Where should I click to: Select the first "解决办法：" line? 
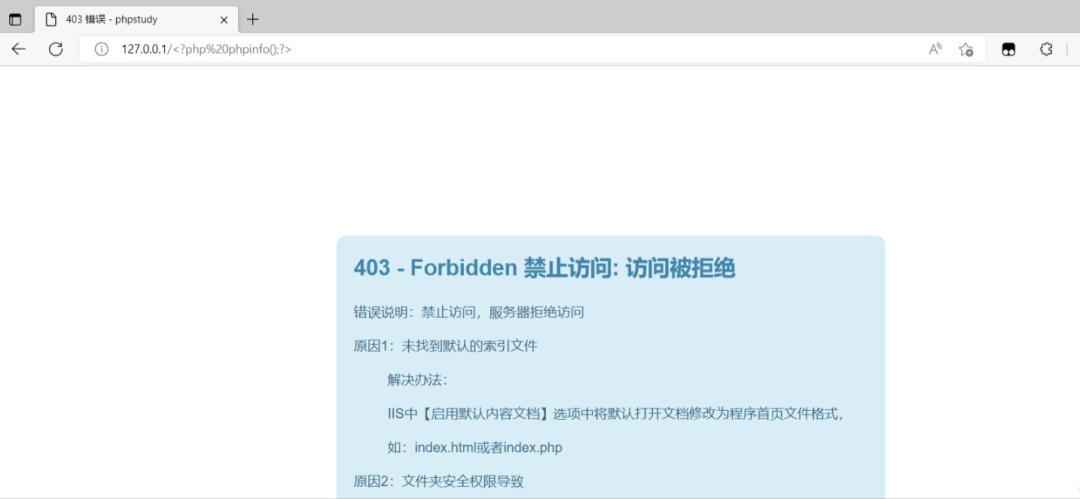[x=418, y=380]
